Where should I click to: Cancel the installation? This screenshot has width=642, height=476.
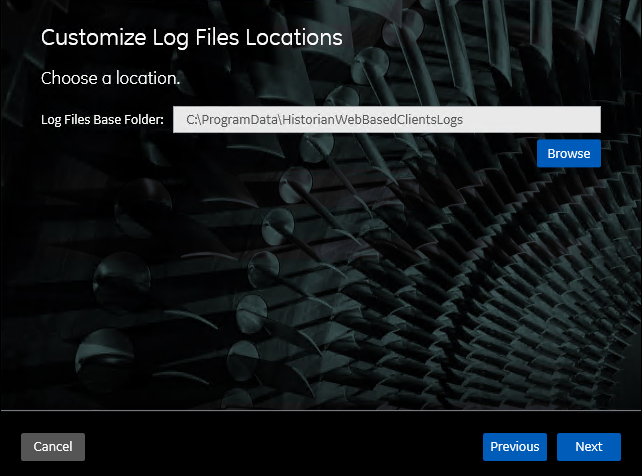pos(53,447)
